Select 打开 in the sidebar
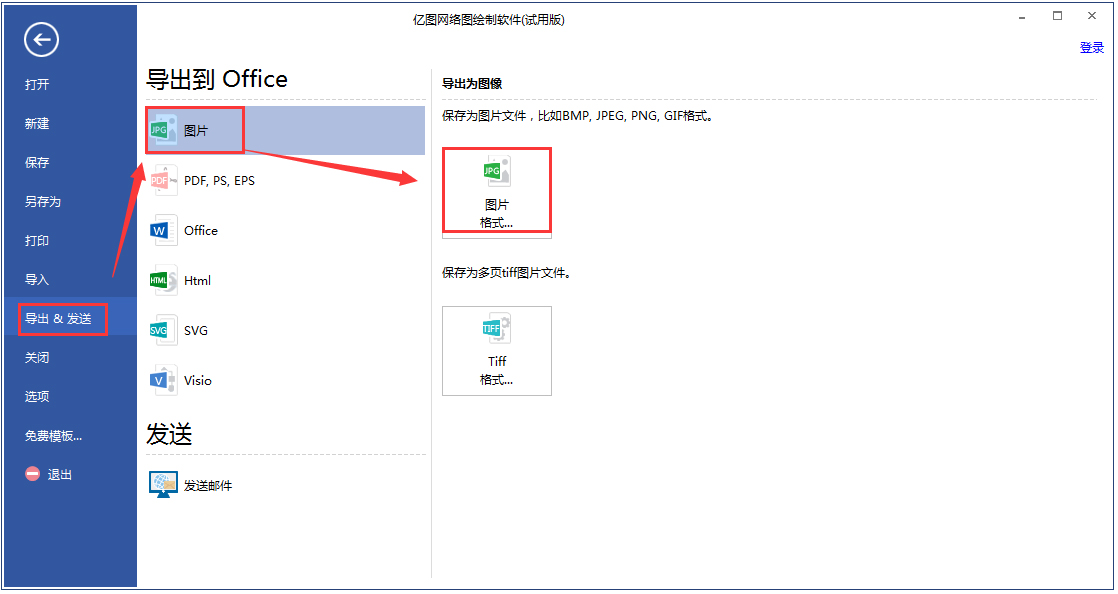 pyautogui.click(x=38, y=84)
